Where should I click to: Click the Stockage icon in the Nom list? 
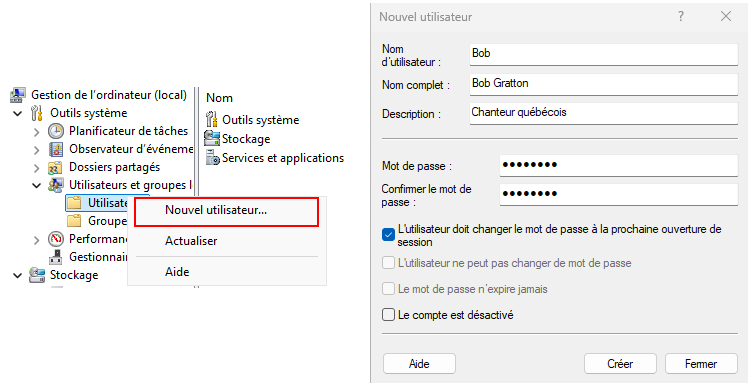coord(212,139)
